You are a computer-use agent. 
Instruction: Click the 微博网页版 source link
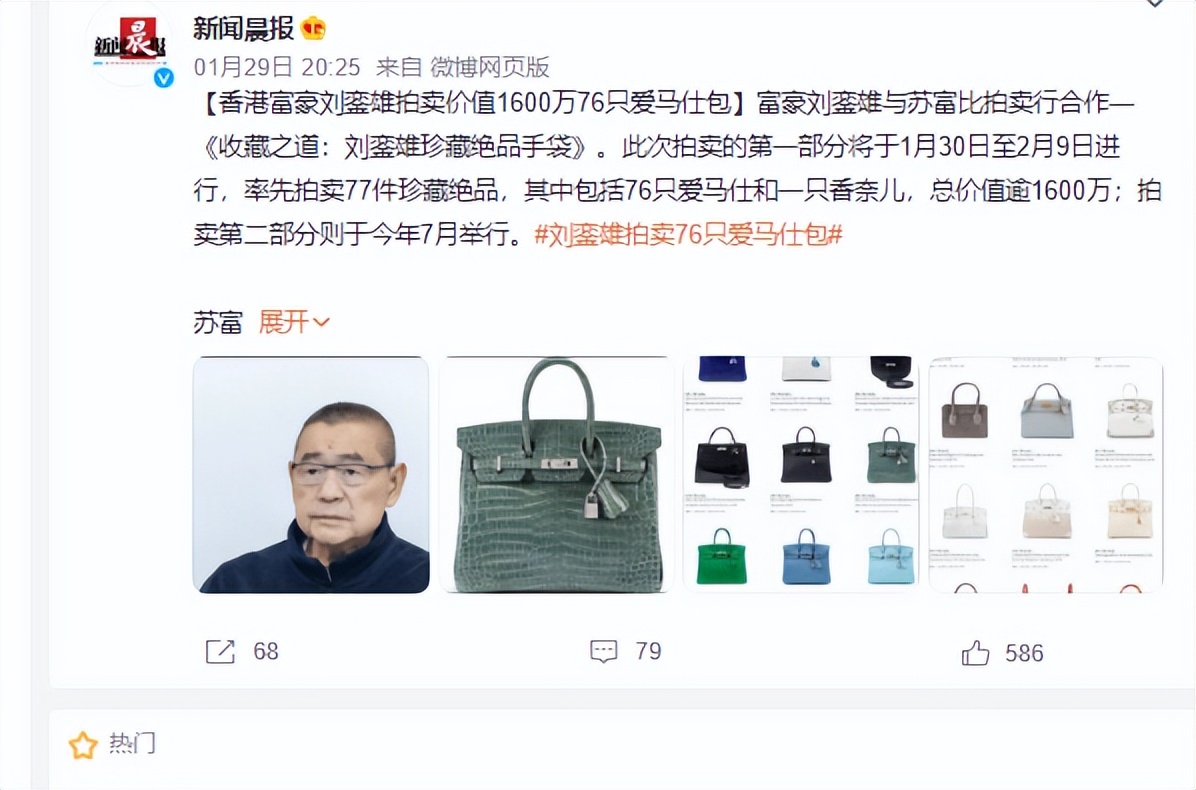(490, 68)
